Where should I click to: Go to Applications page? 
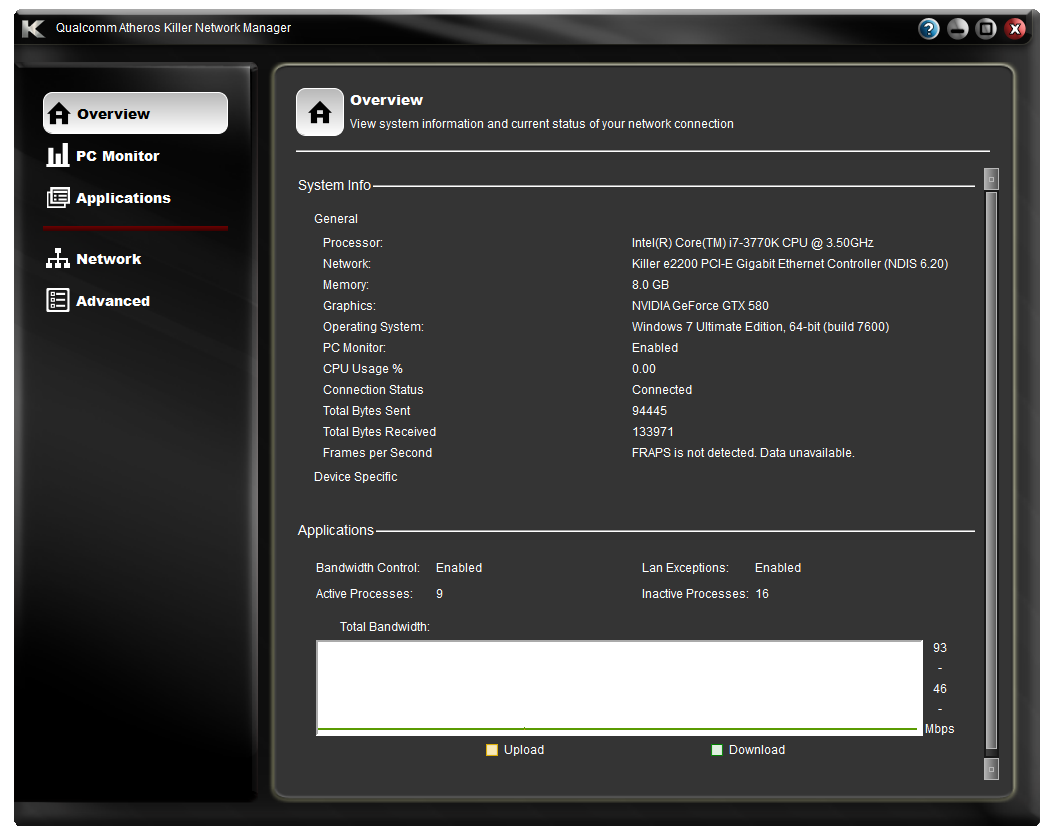pyautogui.click(x=123, y=198)
